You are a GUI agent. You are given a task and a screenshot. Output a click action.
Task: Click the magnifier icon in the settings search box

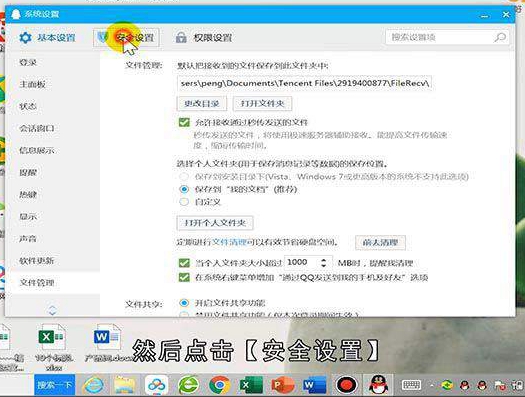click(x=500, y=37)
